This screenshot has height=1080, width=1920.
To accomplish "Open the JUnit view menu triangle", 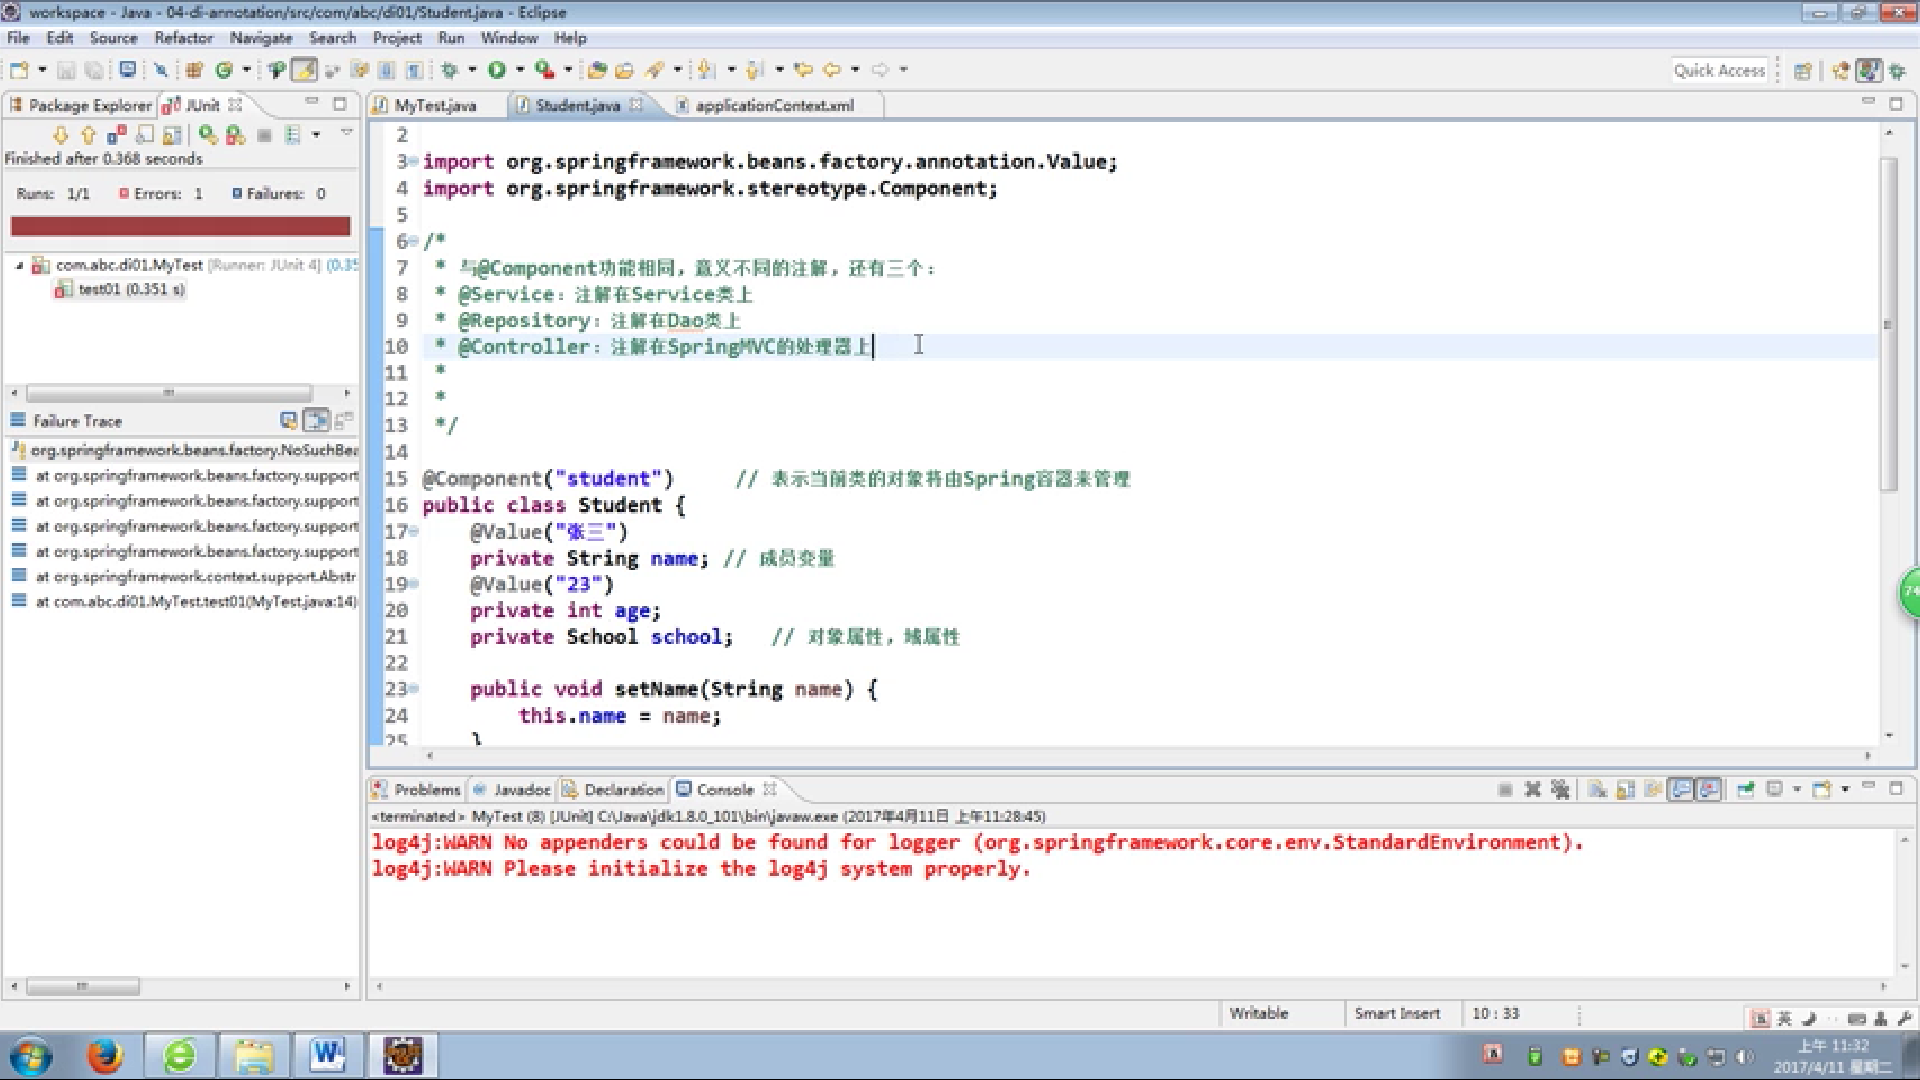I will (x=347, y=132).
